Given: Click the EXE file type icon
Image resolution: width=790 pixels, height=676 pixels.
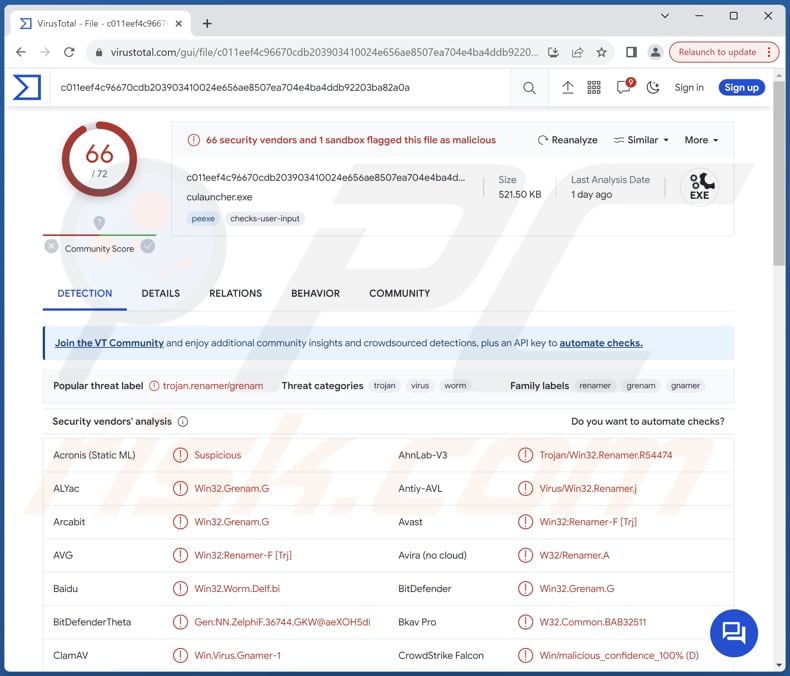Looking at the screenshot, I should click(x=699, y=186).
